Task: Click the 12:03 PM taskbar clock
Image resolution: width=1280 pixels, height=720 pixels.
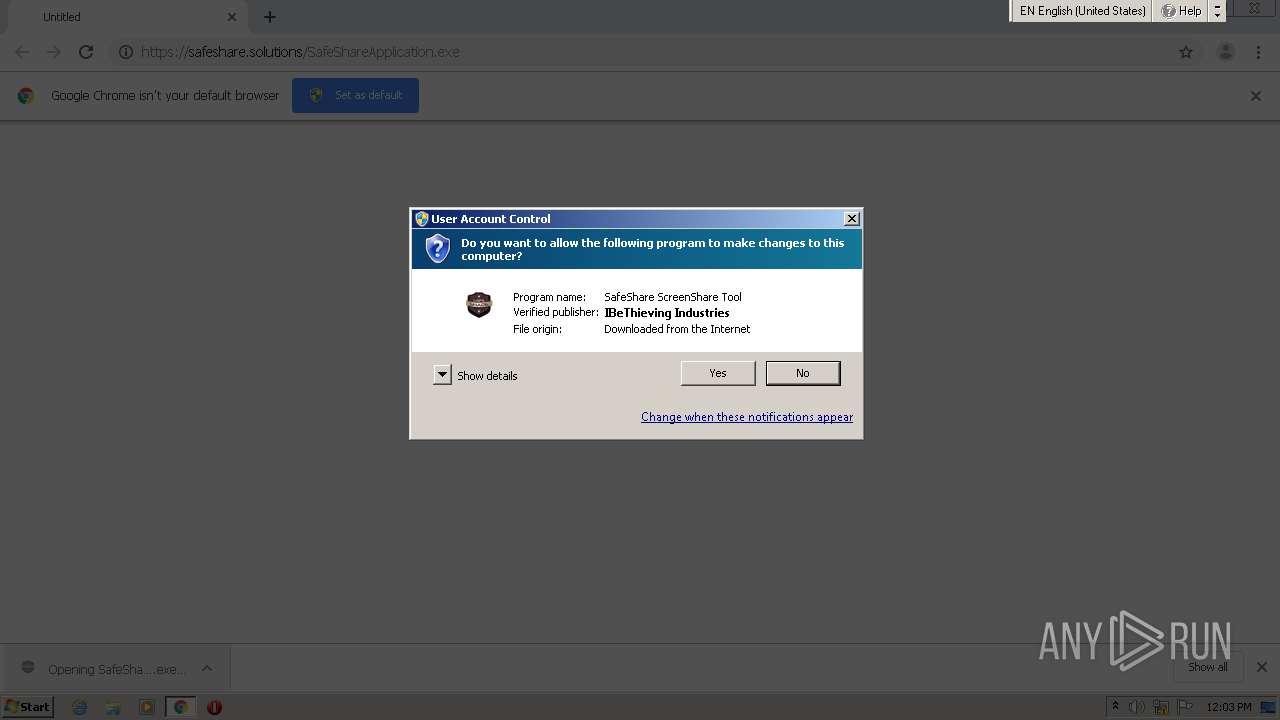Action: 1229,707
